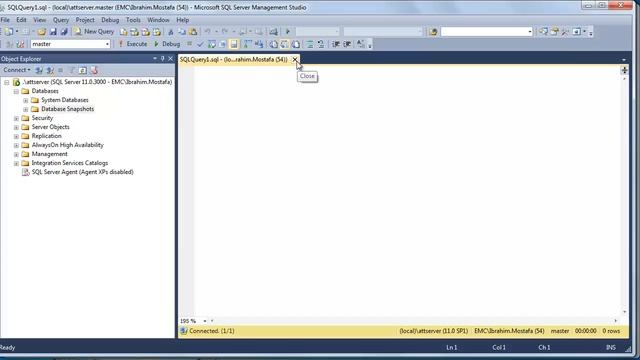Expand the Management folder
Viewport: 640px width, 360px height.
click(16, 154)
